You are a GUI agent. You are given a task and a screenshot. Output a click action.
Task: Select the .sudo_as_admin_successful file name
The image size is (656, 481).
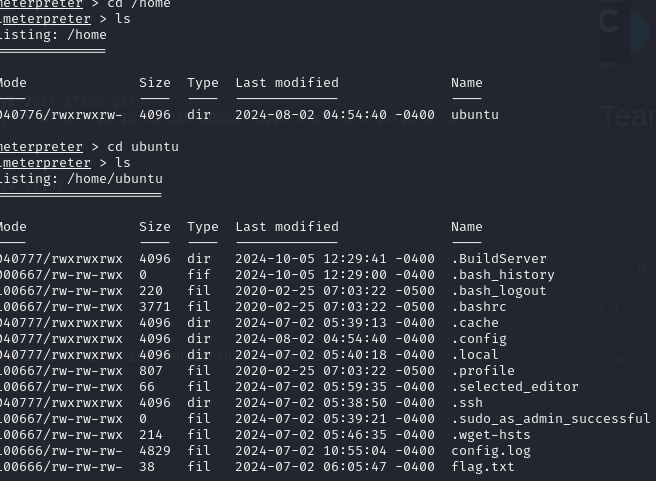551,419
